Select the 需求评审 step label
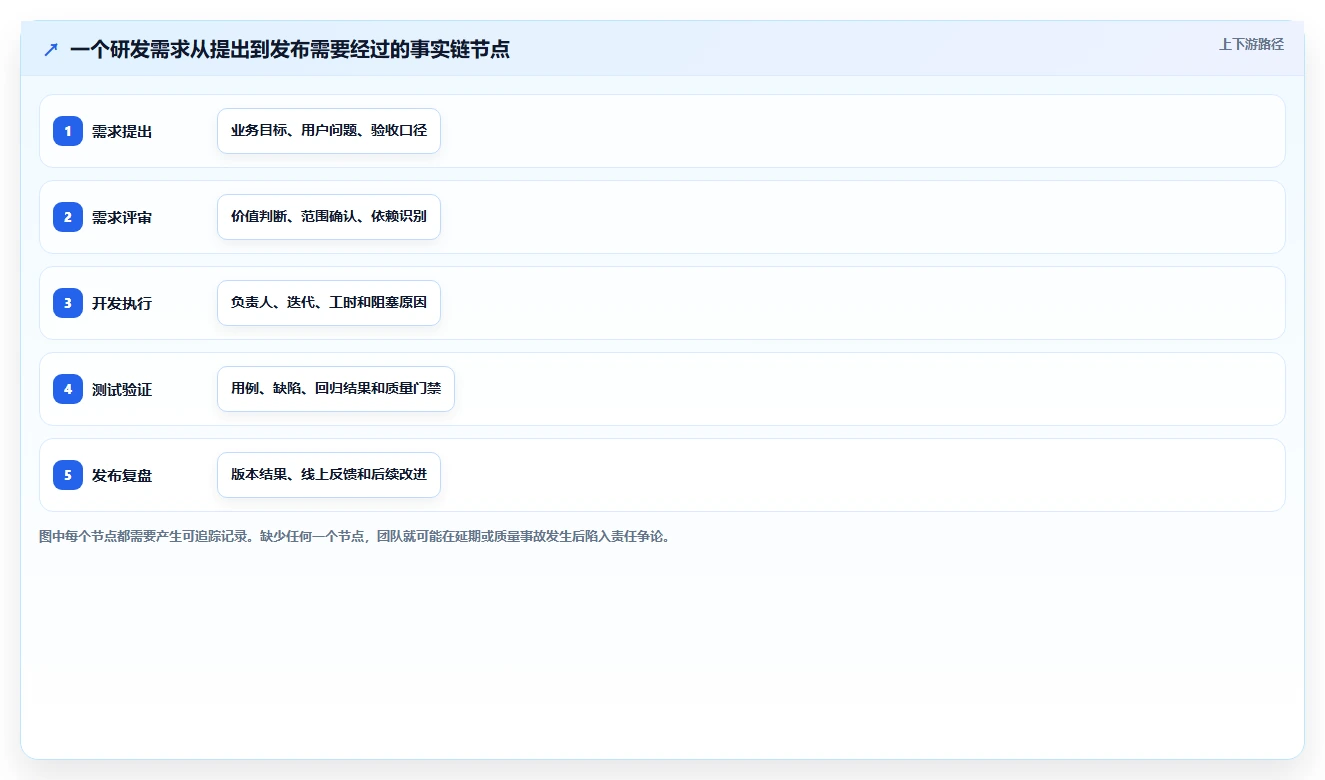 [122, 217]
